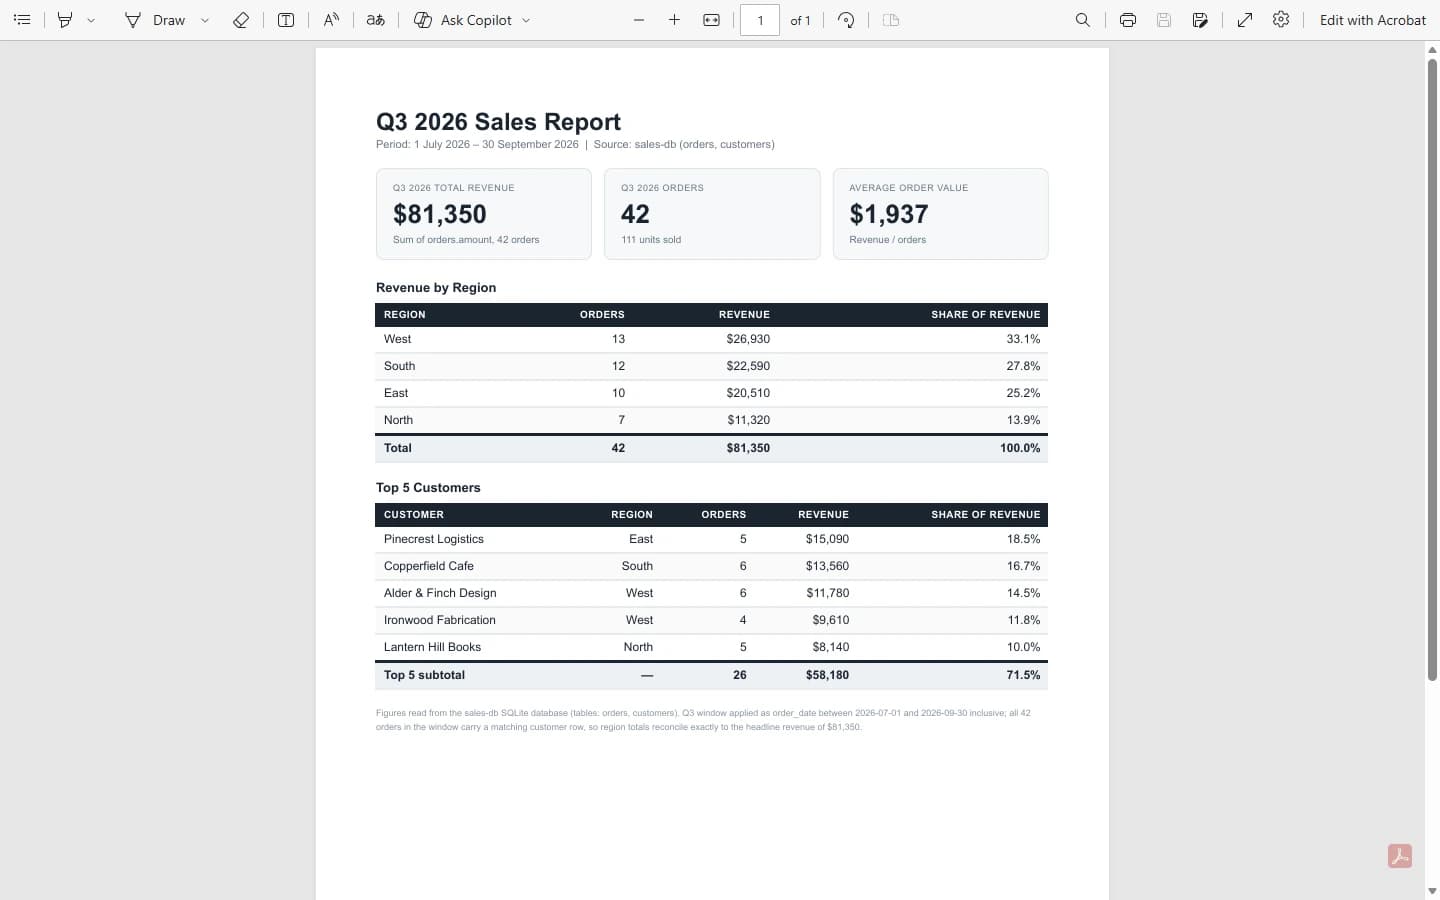Open the table of contents panel

(22, 20)
